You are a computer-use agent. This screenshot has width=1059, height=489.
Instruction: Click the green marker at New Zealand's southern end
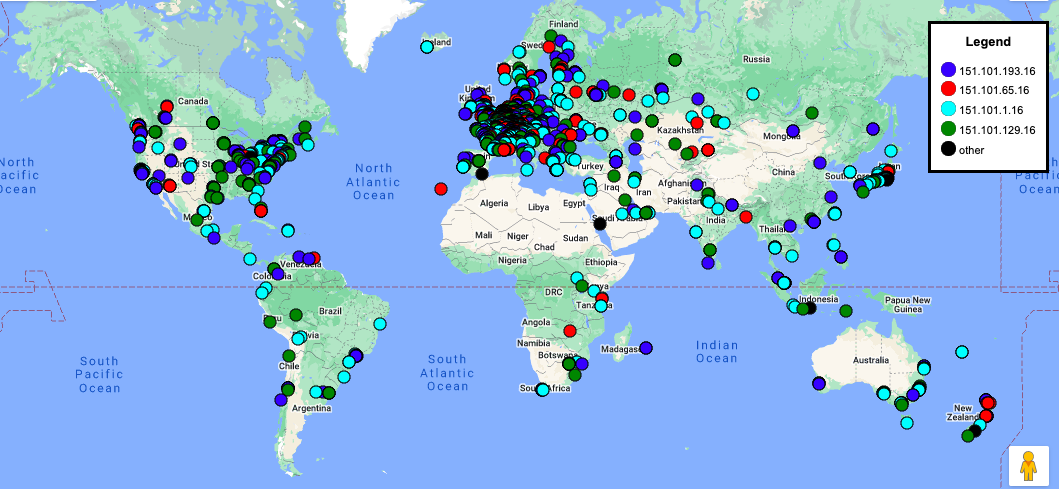click(968, 436)
